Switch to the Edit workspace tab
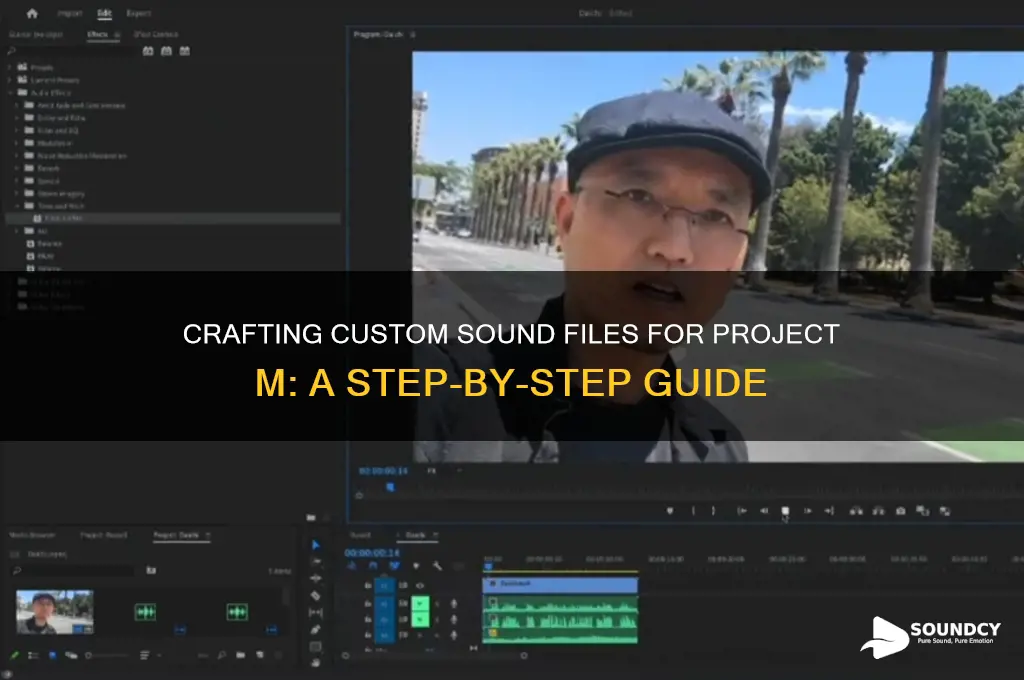This screenshot has width=1024, height=680. coord(104,13)
